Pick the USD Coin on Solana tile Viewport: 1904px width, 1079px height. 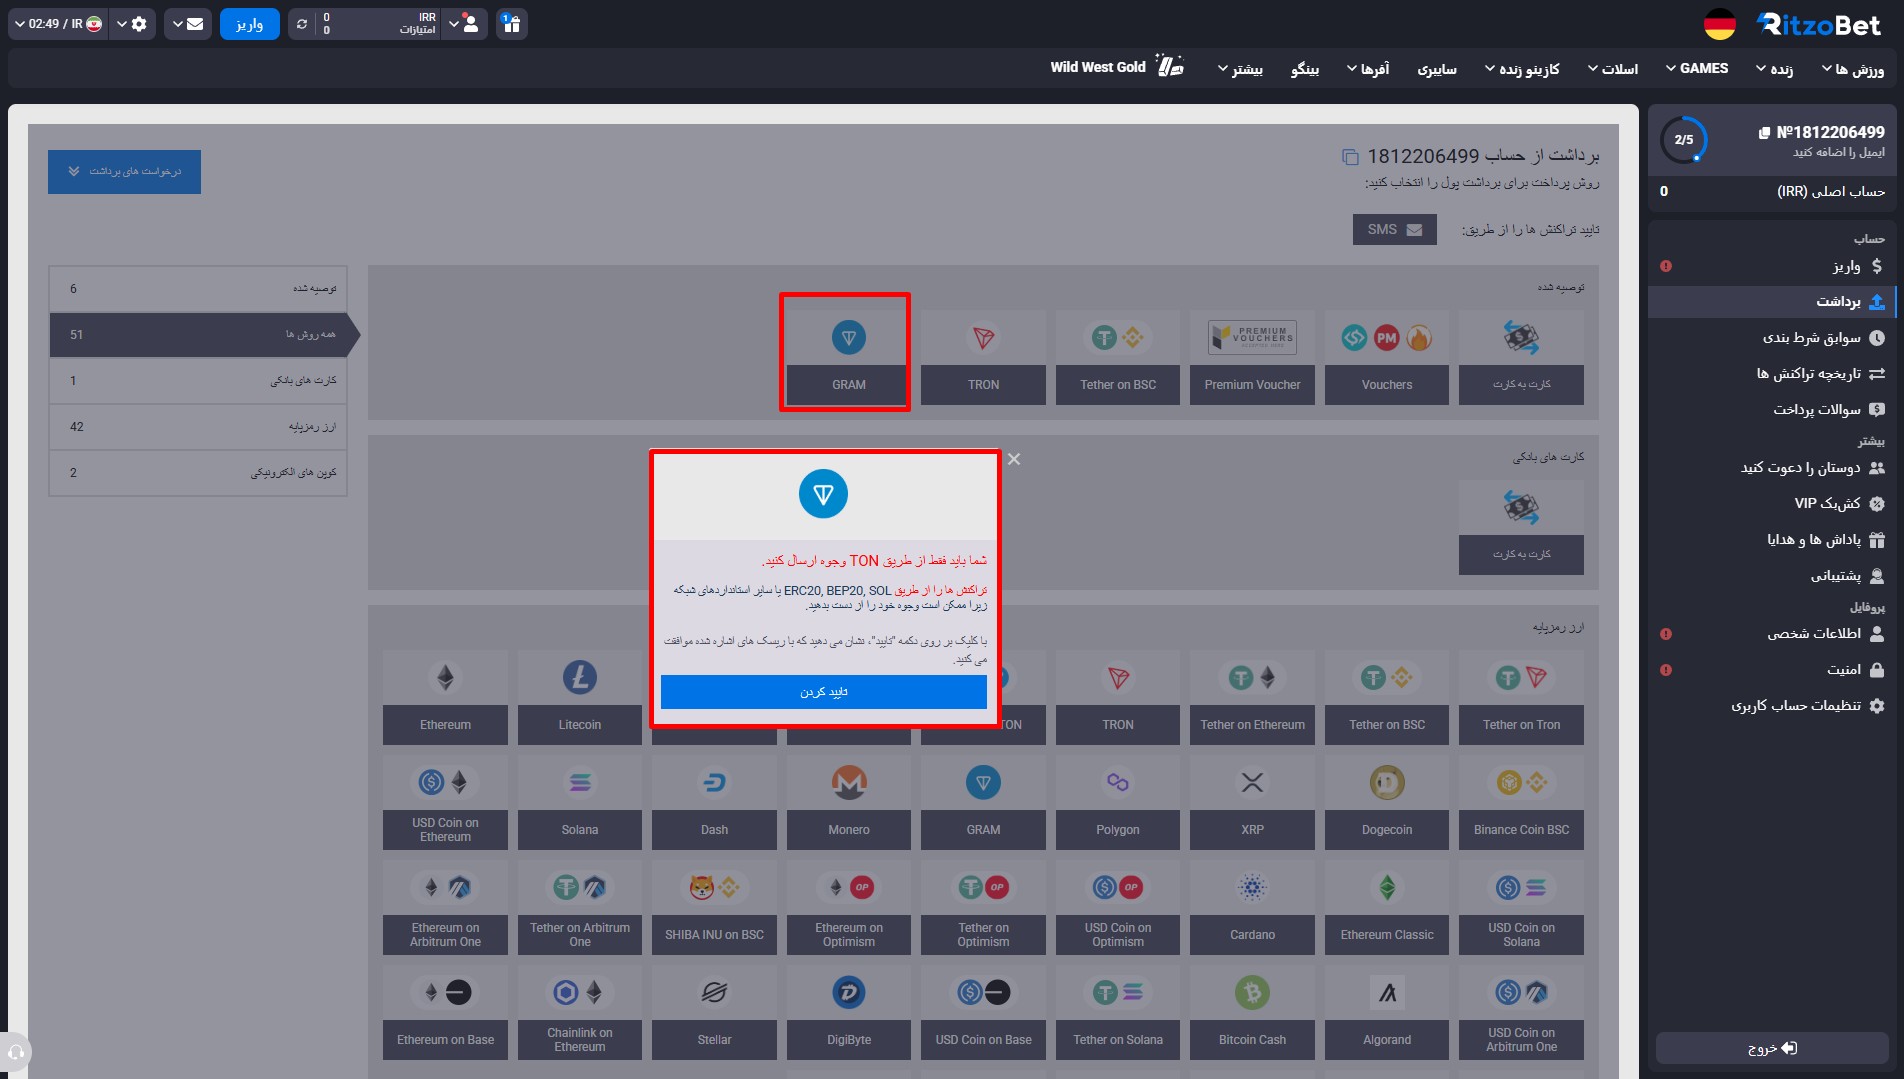(x=1521, y=907)
